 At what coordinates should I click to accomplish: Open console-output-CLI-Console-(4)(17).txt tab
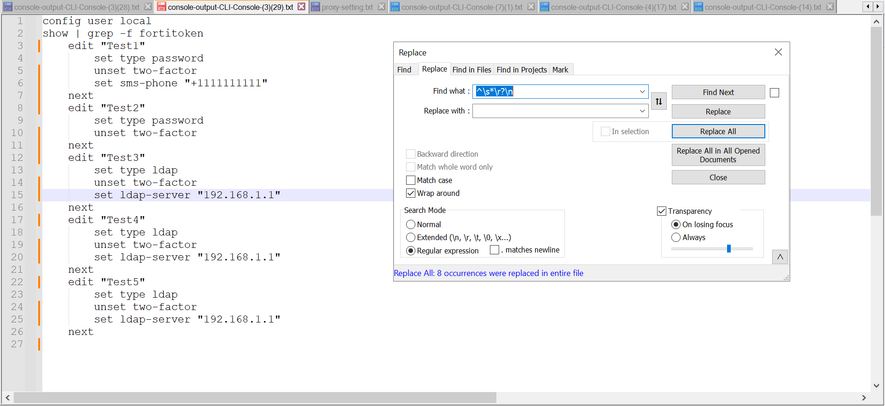[x=614, y=7]
